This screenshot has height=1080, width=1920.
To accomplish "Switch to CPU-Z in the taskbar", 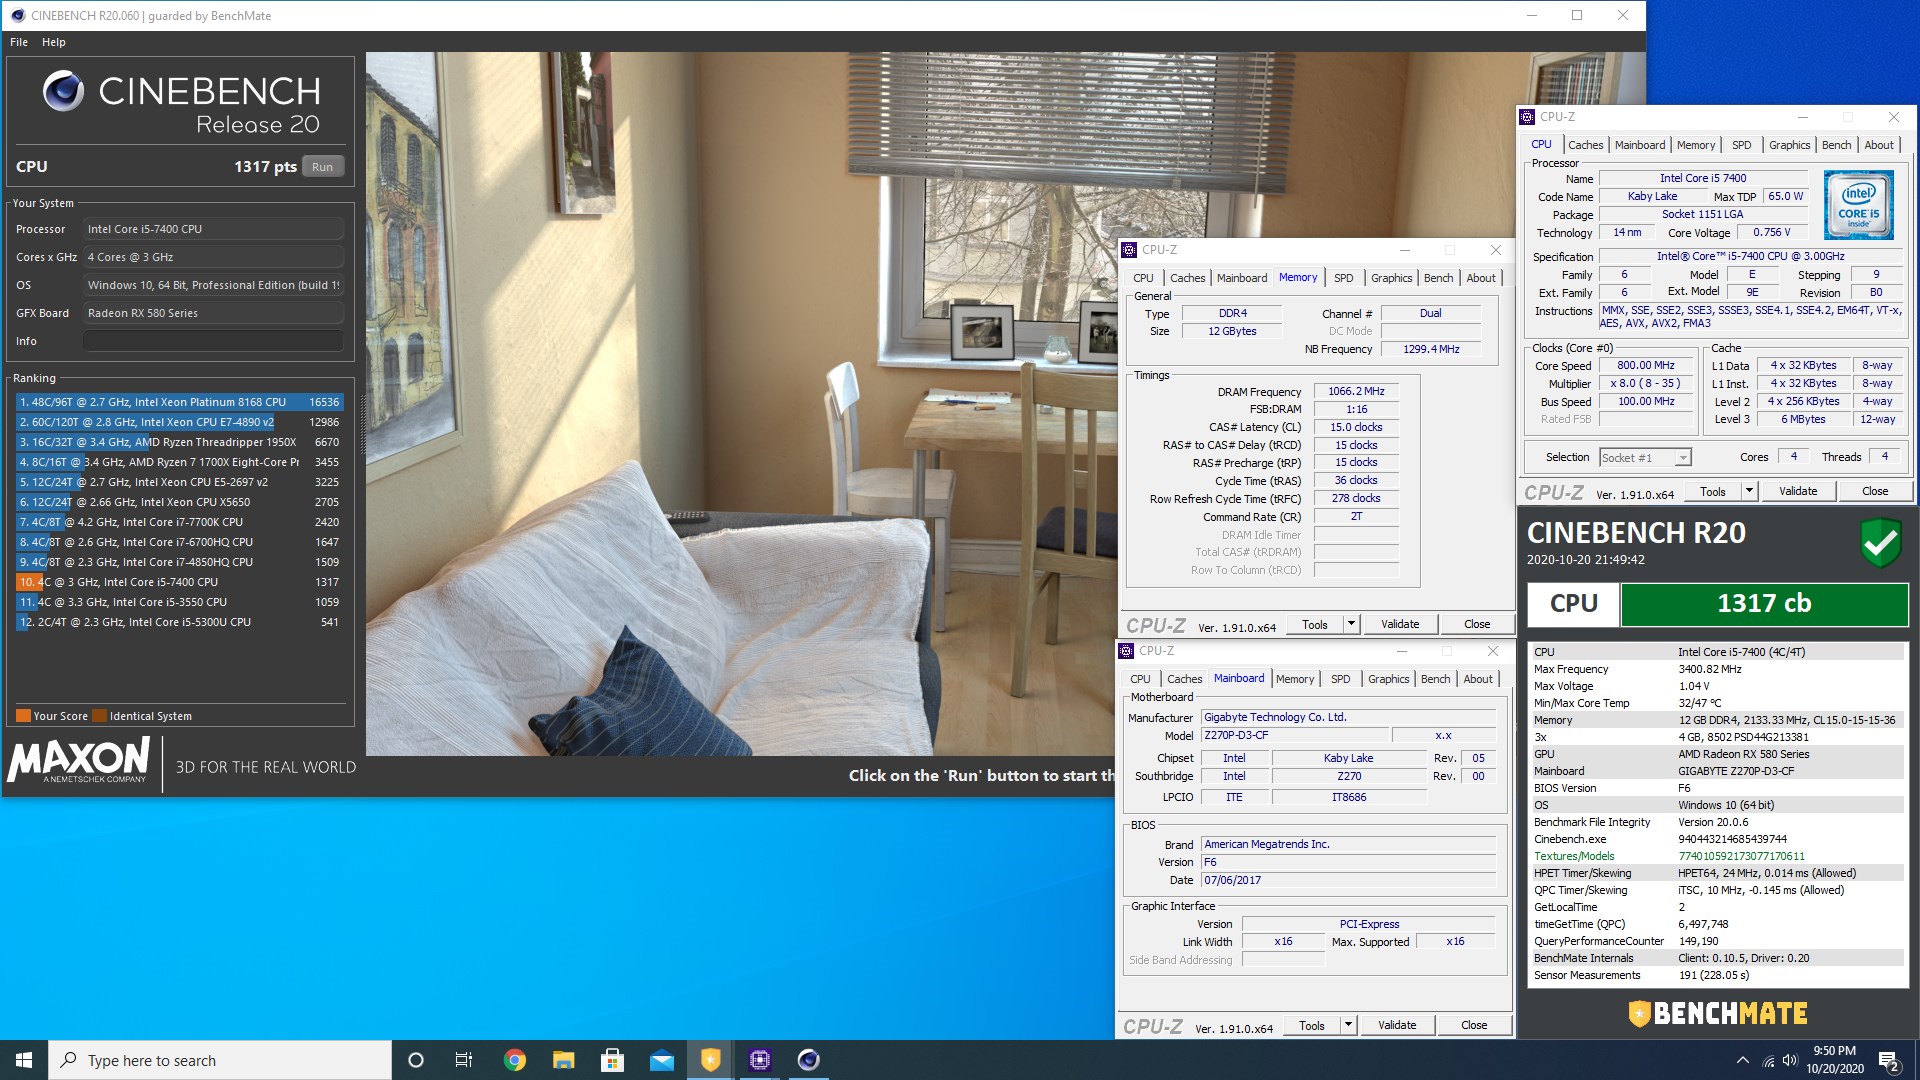I will click(x=760, y=1060).
